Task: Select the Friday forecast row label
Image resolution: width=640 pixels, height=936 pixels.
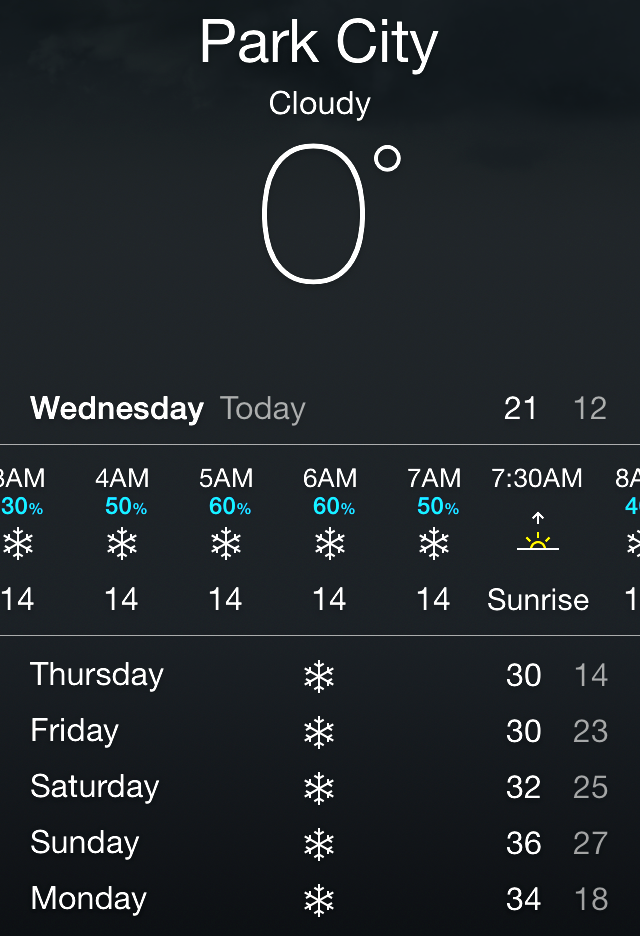Action: click(x=75, y=731)
